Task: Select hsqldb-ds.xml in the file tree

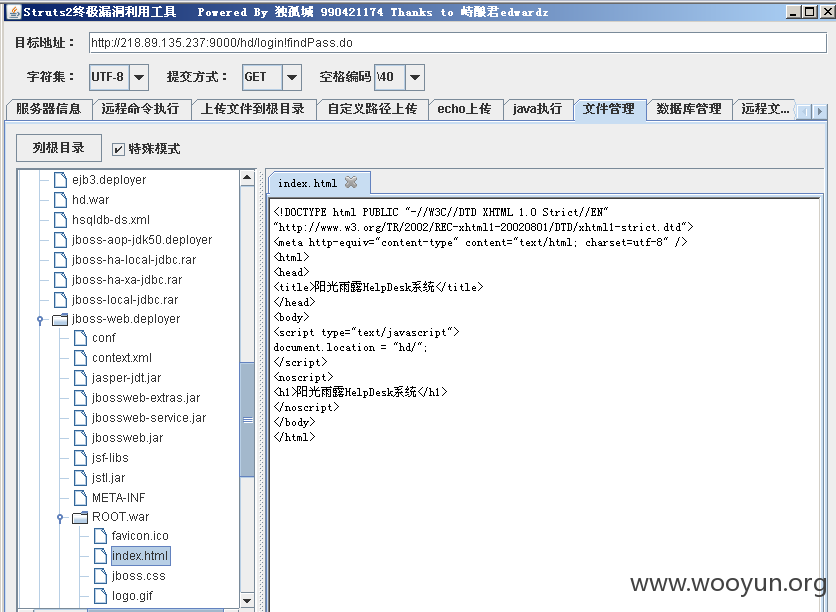Action: pyautogui.click(x=111, y=220)
